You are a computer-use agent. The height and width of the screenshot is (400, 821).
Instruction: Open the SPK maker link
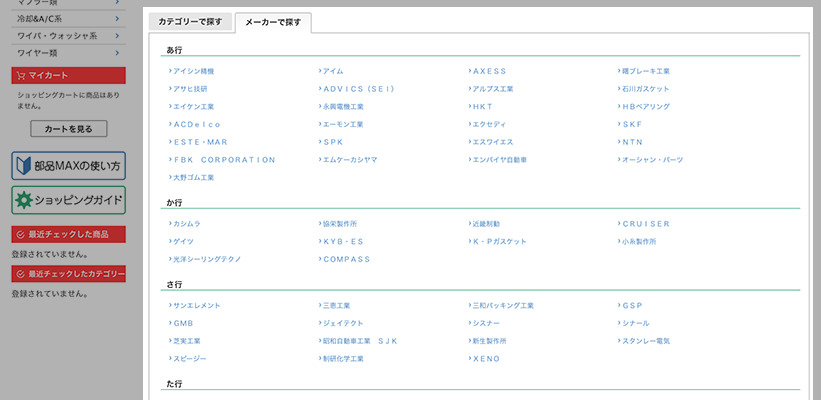point(331,142)
